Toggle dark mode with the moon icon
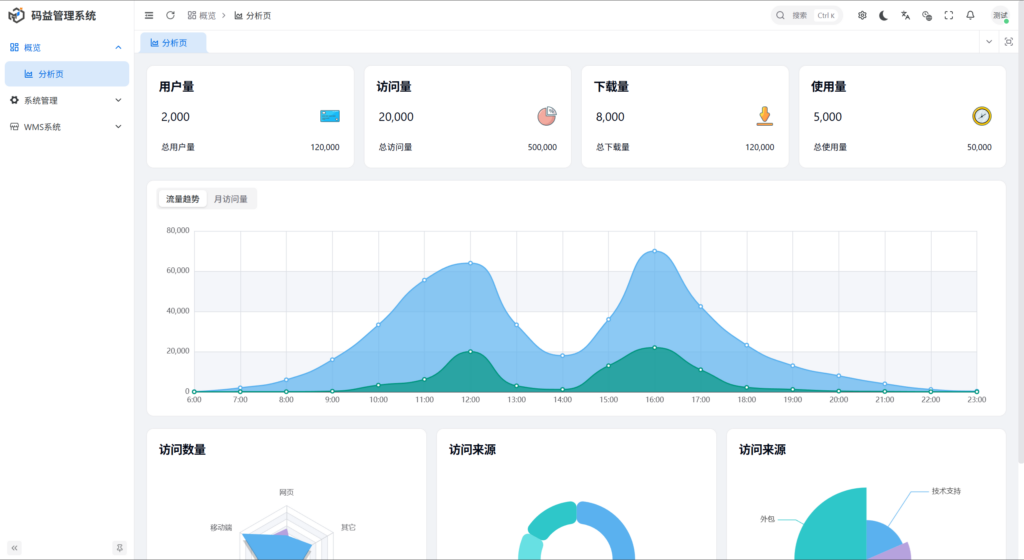The width and height of the screenshot is (1024, 560). tap(883, 15)
